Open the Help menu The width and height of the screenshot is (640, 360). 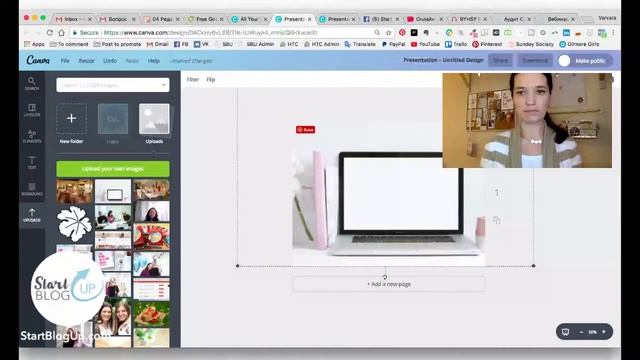[153, 61]
